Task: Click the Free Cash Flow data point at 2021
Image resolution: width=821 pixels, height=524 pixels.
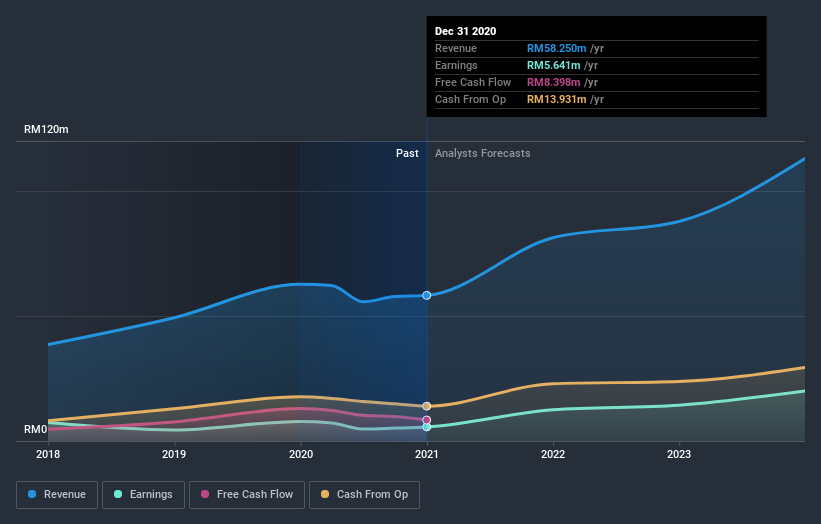Action: pos(427,420)
